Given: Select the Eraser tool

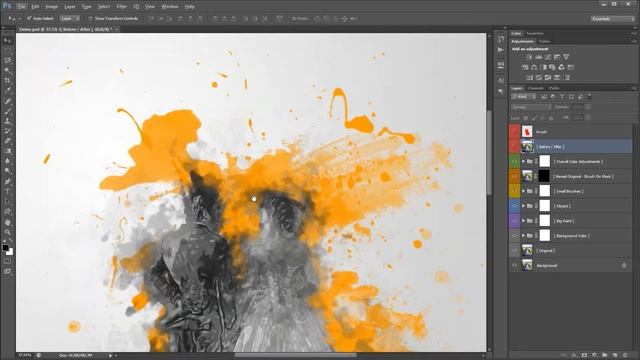Looking at the screenshot, I should 7,141.
